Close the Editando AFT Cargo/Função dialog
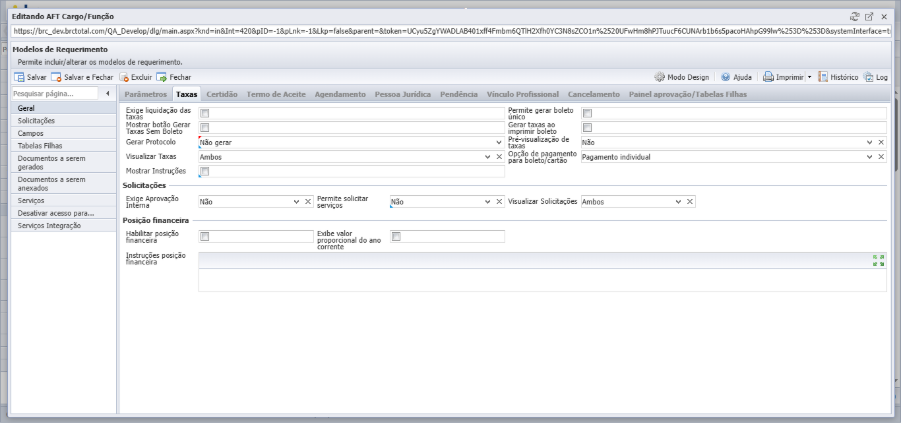This screenshot has width=901, height=423. click(884, 17)
